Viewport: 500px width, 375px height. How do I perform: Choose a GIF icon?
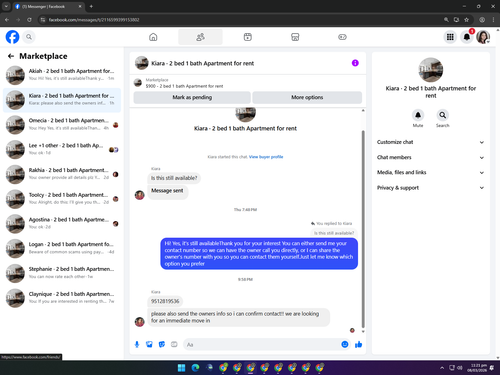(174, 344)
